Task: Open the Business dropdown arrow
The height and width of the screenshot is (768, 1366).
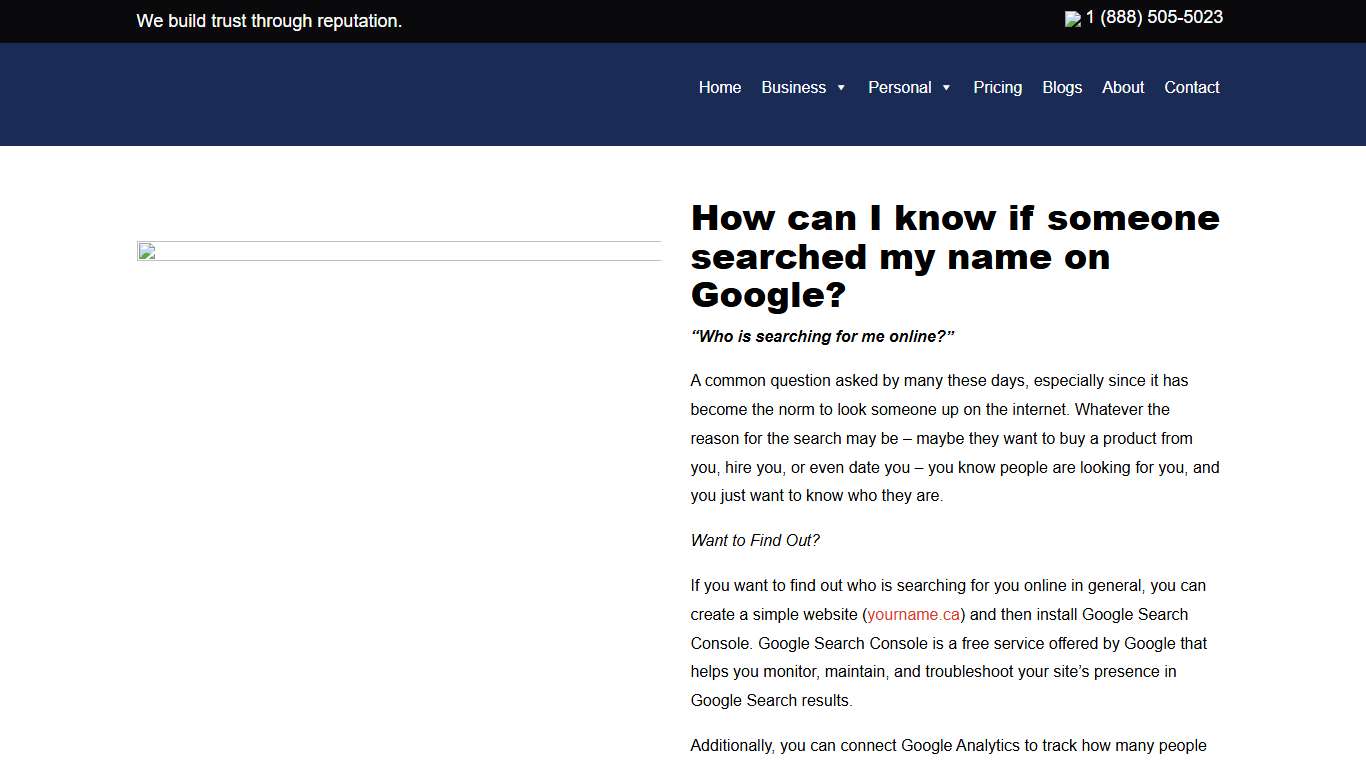Action: click(x=841, y=88)
